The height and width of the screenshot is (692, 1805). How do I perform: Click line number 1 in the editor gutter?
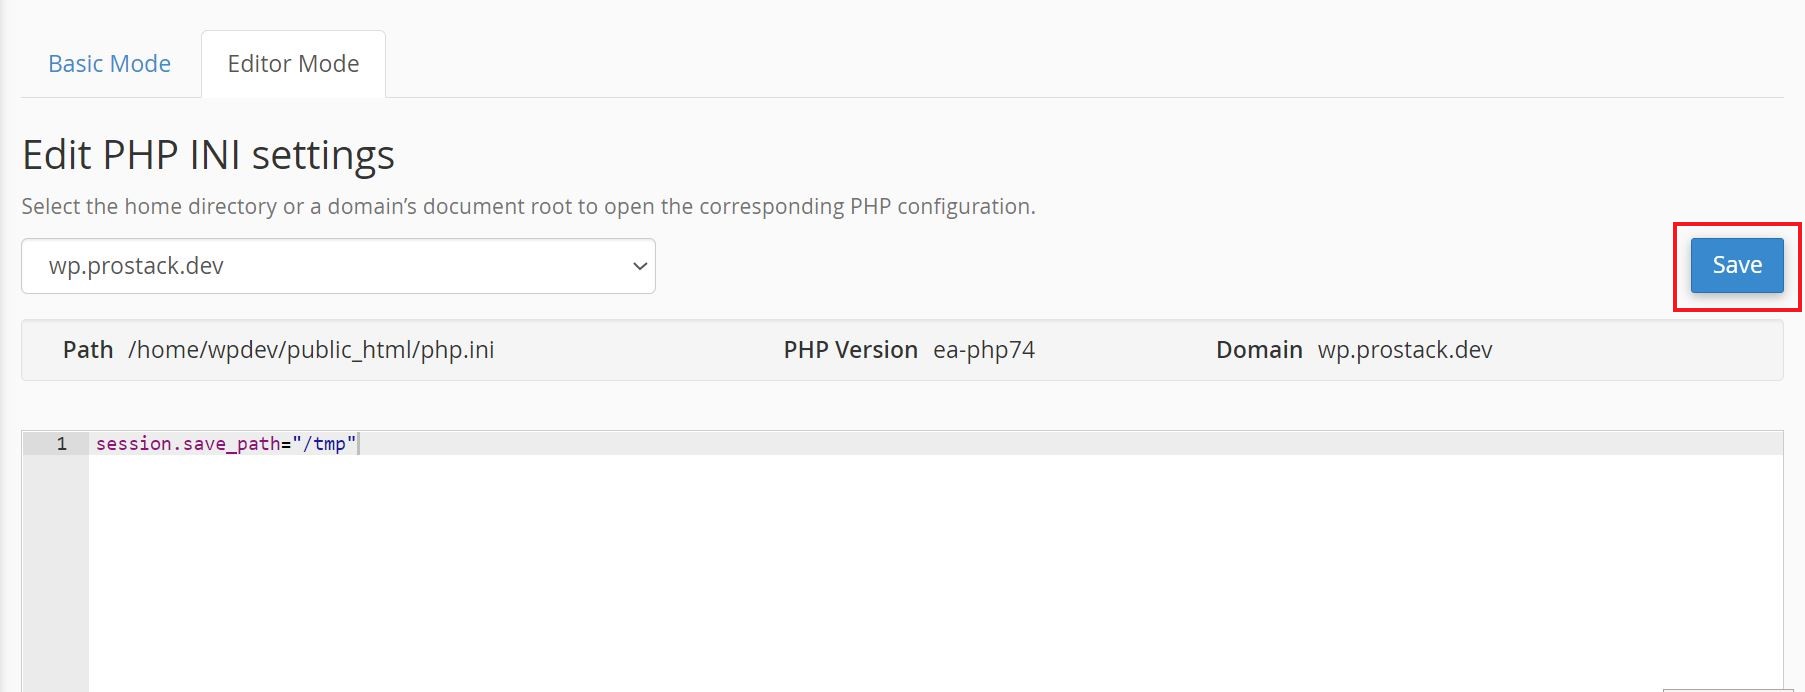point(62,443)
